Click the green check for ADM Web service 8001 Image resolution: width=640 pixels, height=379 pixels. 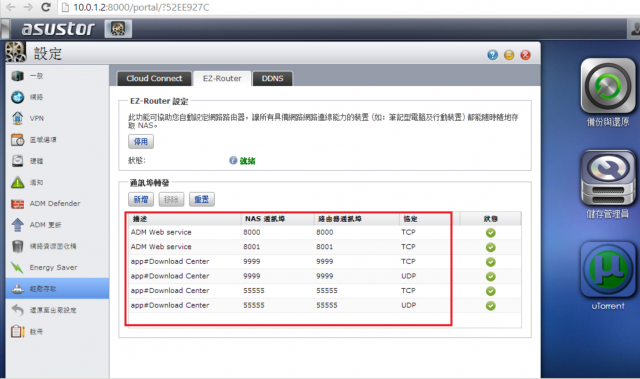click(491, 247)
